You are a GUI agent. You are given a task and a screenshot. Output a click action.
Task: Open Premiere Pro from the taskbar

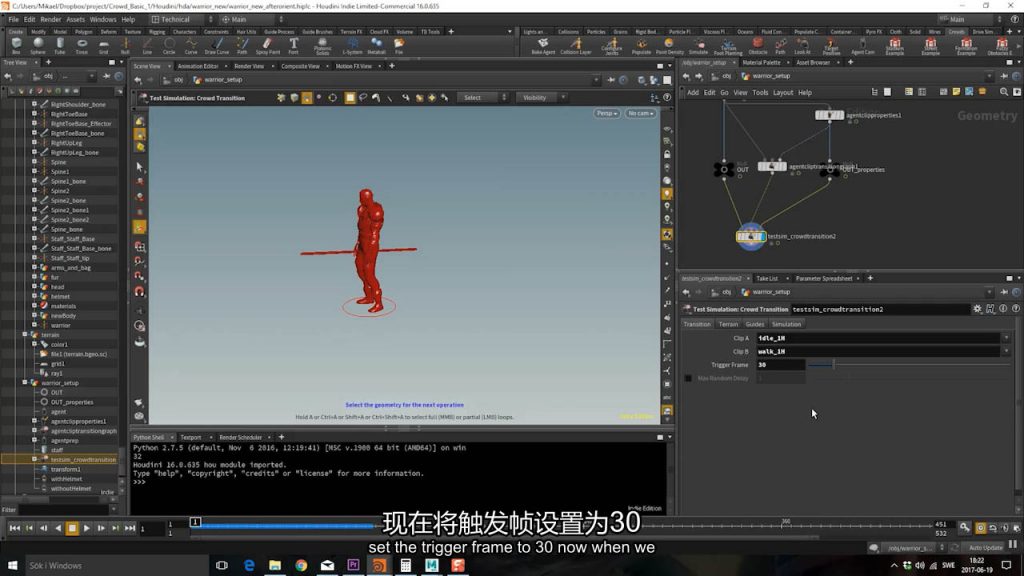[x=353, y=565]
